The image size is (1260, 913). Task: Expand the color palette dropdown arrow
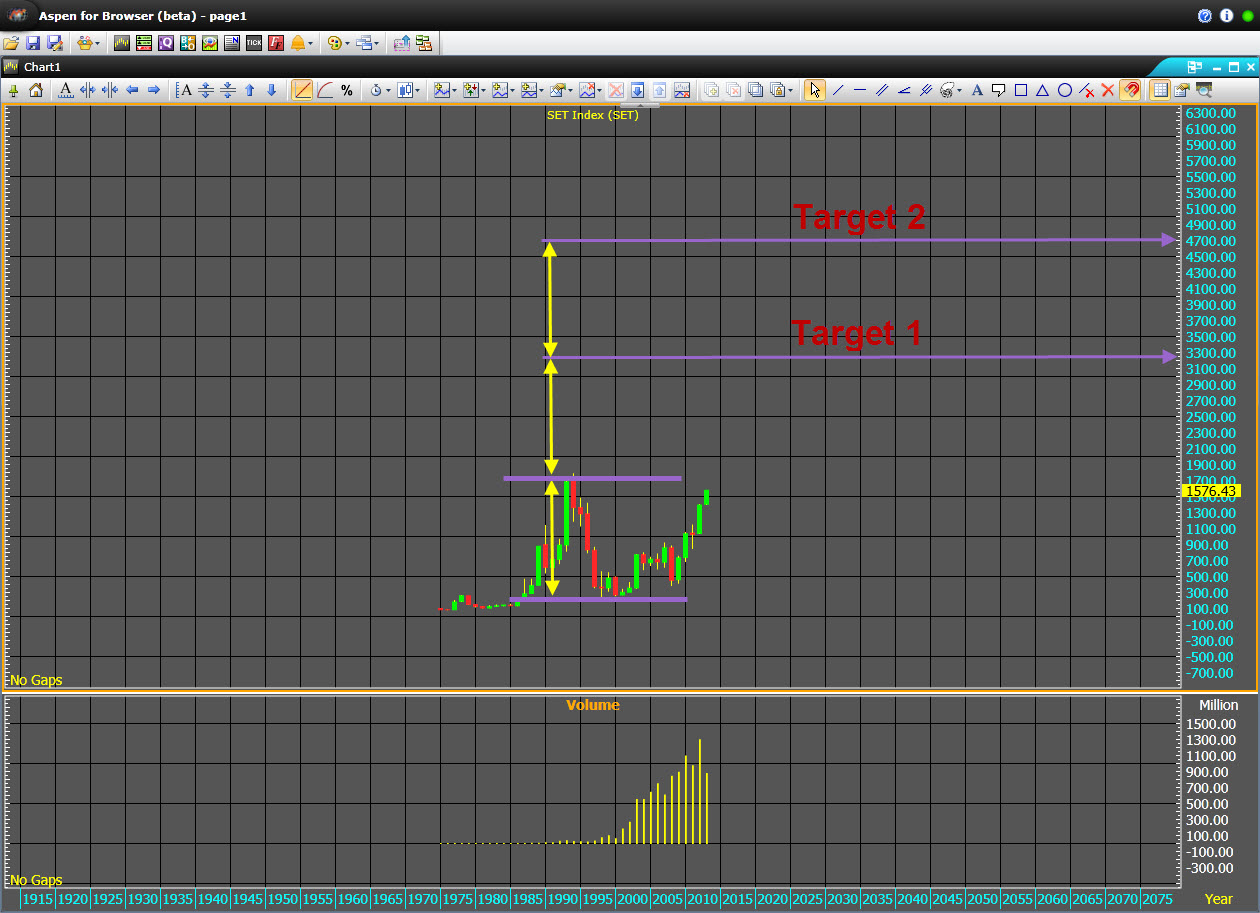[348, 43]
